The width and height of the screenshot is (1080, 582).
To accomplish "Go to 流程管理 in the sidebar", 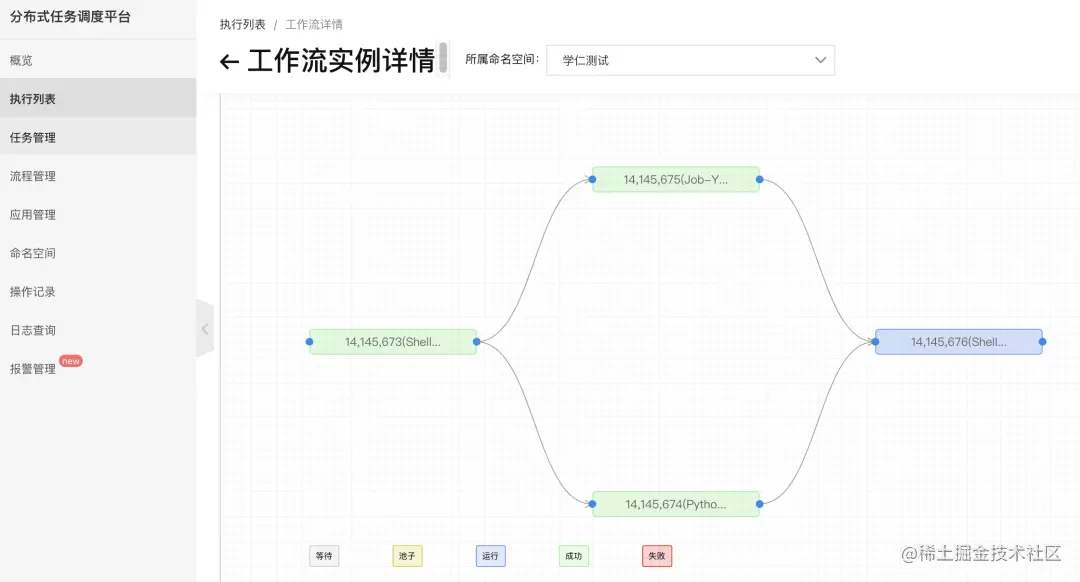I will pyautogui.click(x=98, y=176).
